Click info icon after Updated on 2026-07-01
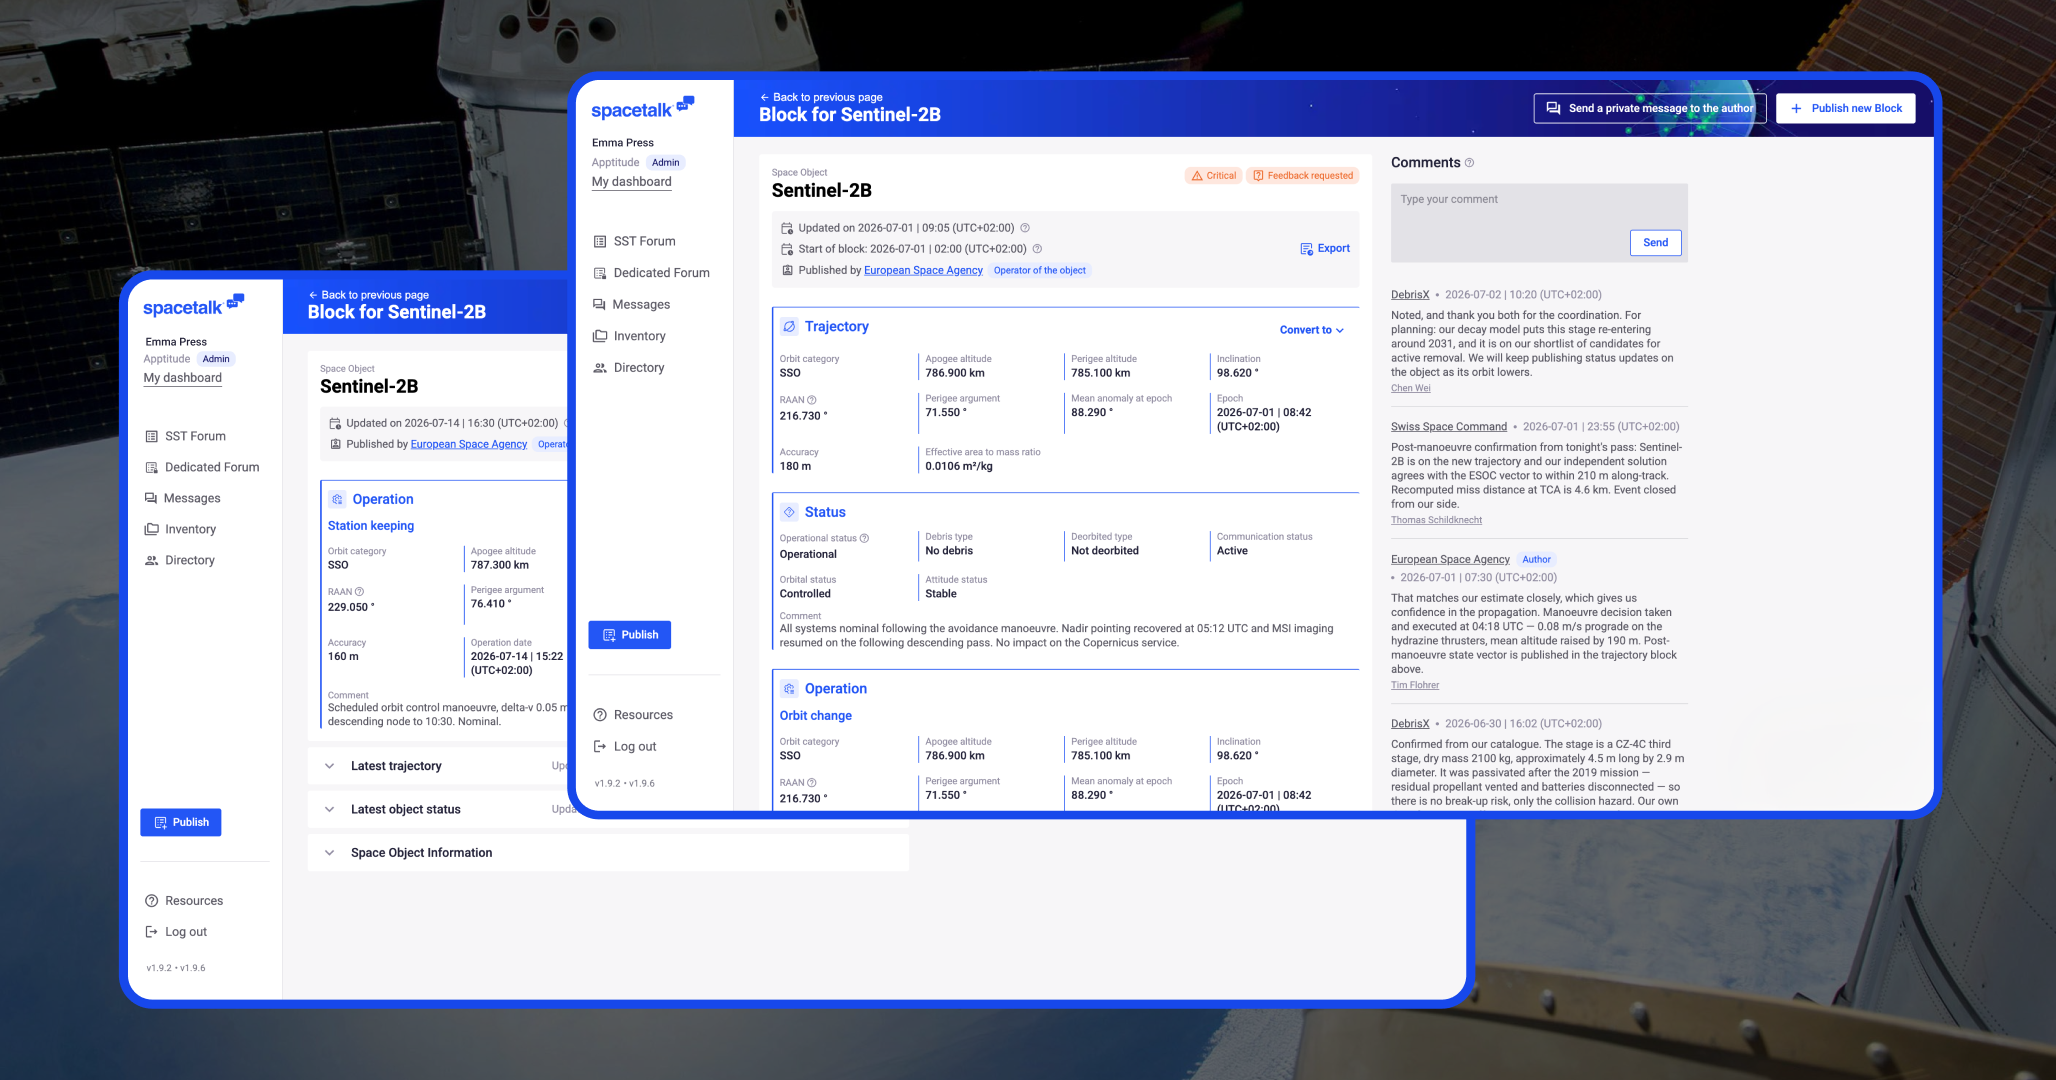This screenshot has width=2056, height=1080. pyautogui.click(x=1025, y=228)
